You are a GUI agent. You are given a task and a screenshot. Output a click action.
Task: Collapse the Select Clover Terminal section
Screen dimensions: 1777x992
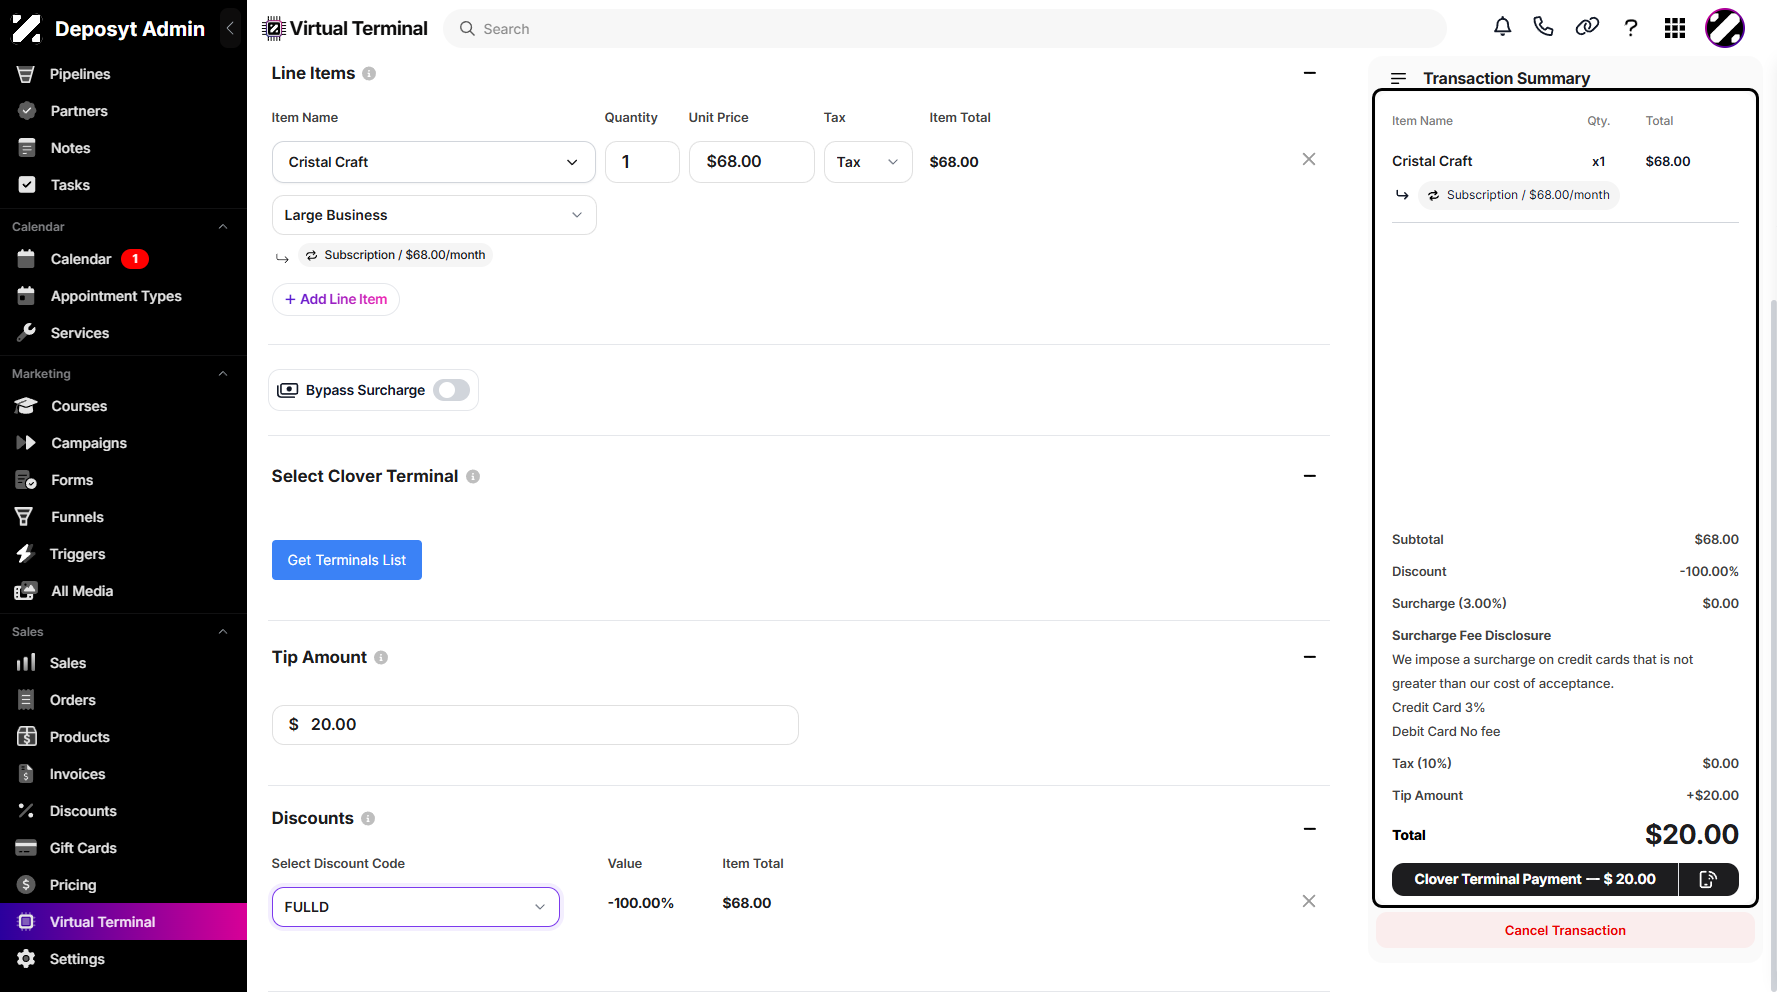click(1310, 476)
